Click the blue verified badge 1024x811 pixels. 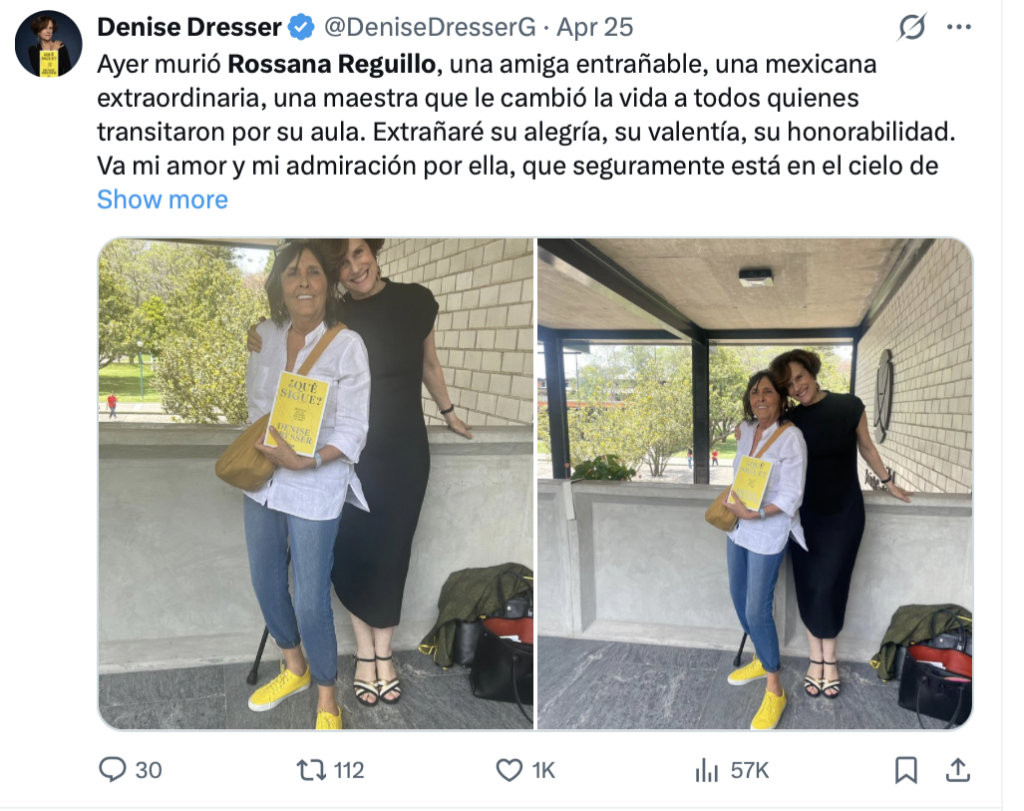[x=302, y=27]
